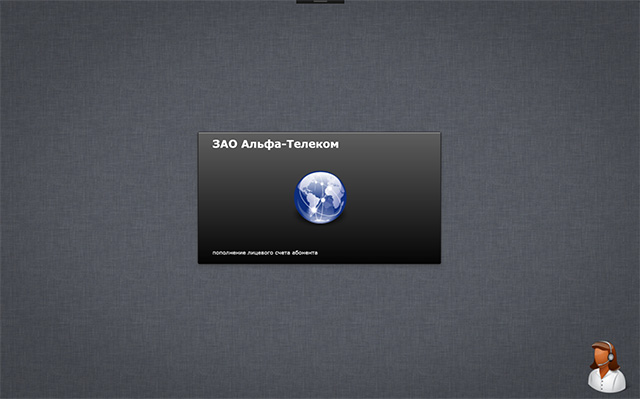640x399 pixels.
Task: Expand the top center drawer tab
Action: pos(320,2)
